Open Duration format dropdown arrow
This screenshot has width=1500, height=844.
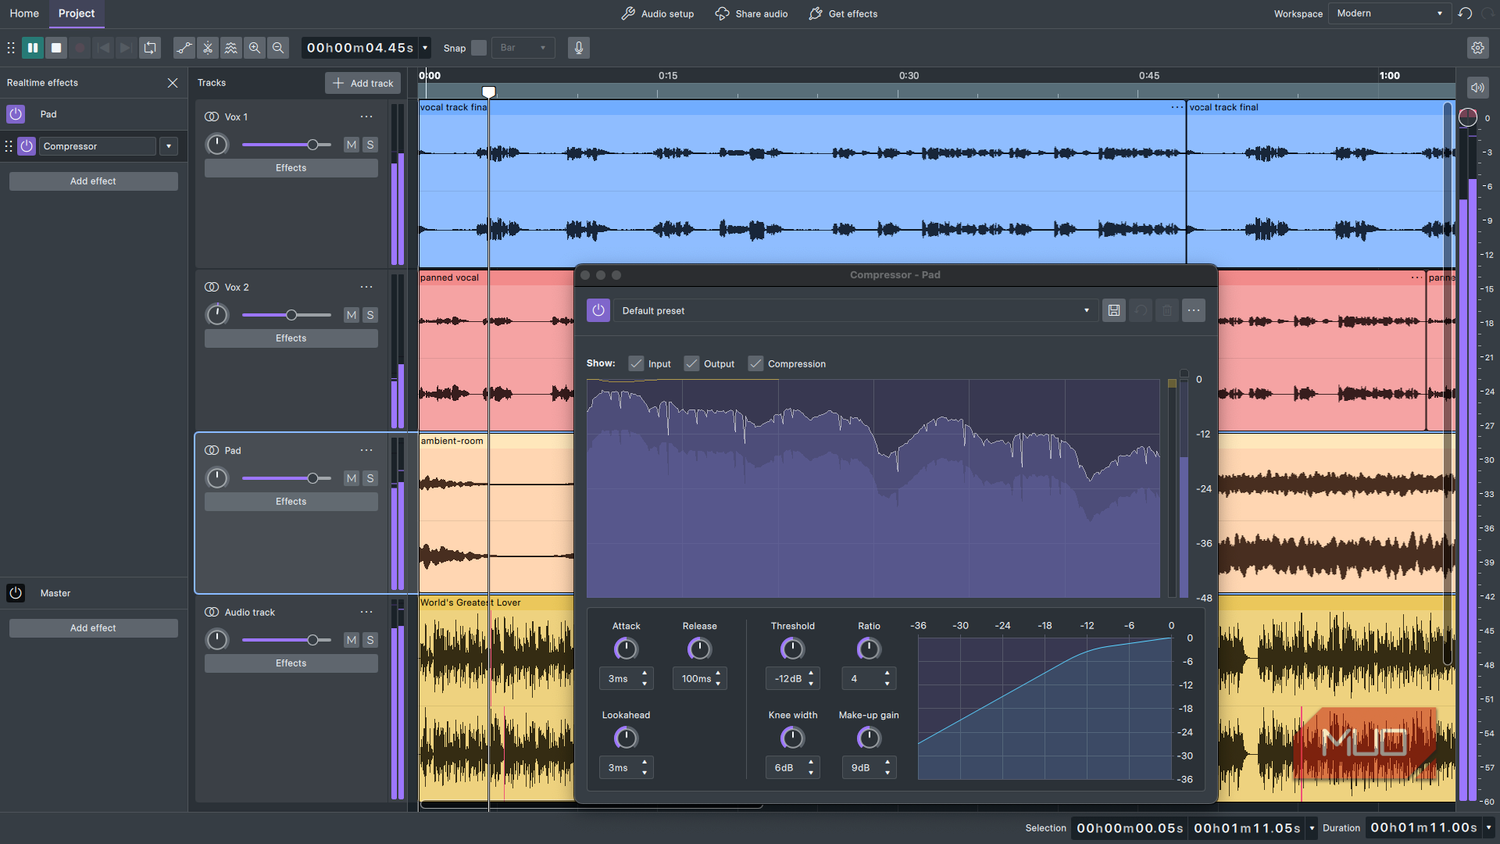(1488, 828)
